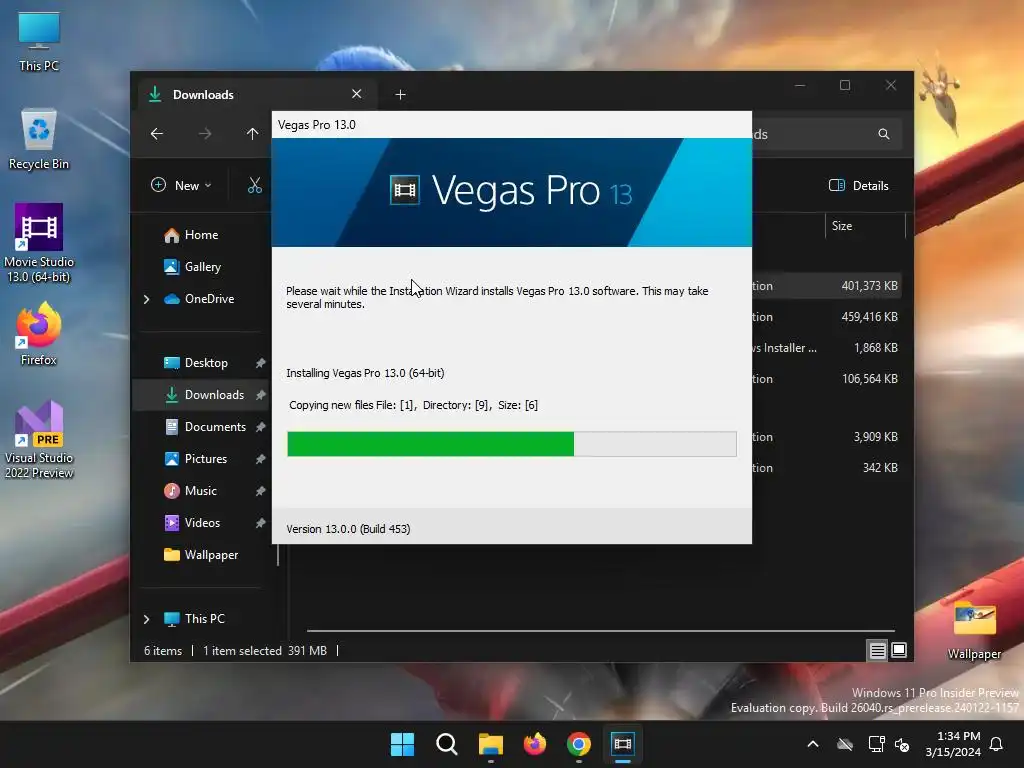Click the Cut scissors icon

(x=255, y=185)
